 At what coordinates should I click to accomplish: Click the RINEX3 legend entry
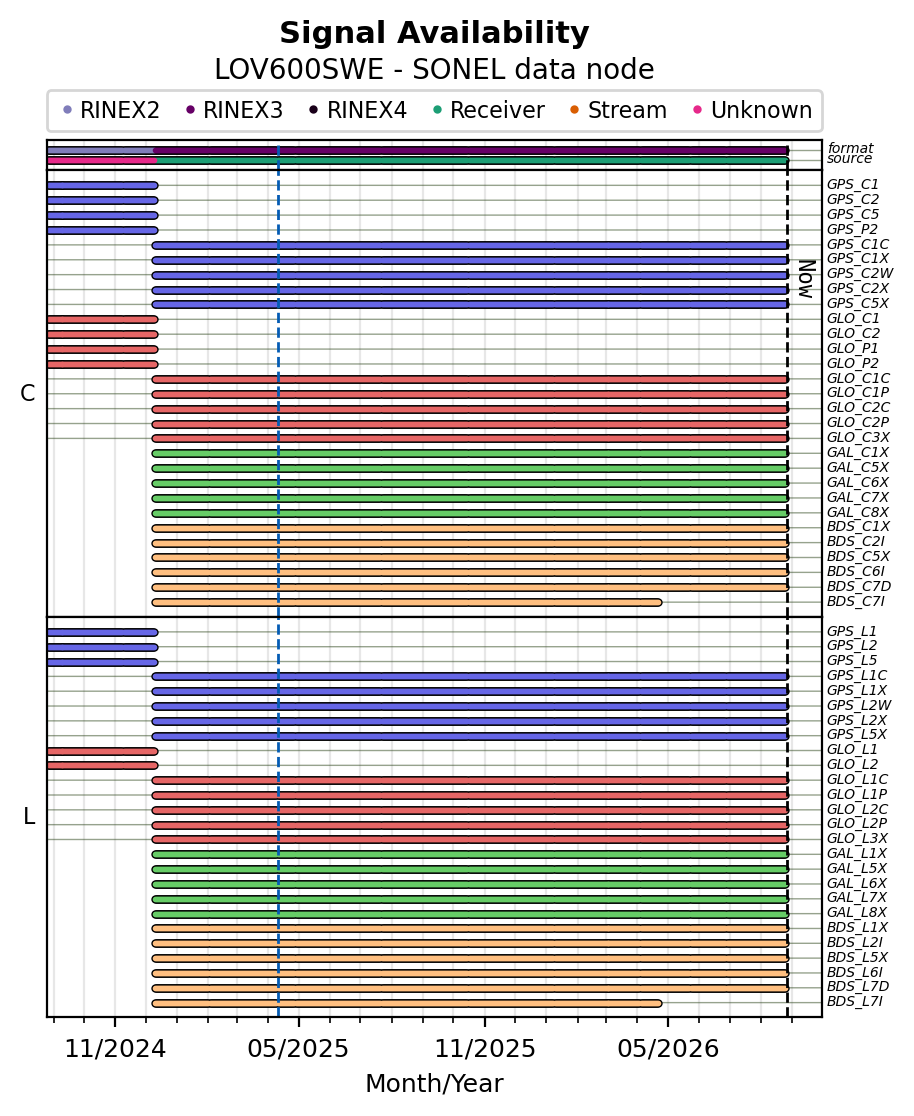pyautogui.click(x=234, y=110)
